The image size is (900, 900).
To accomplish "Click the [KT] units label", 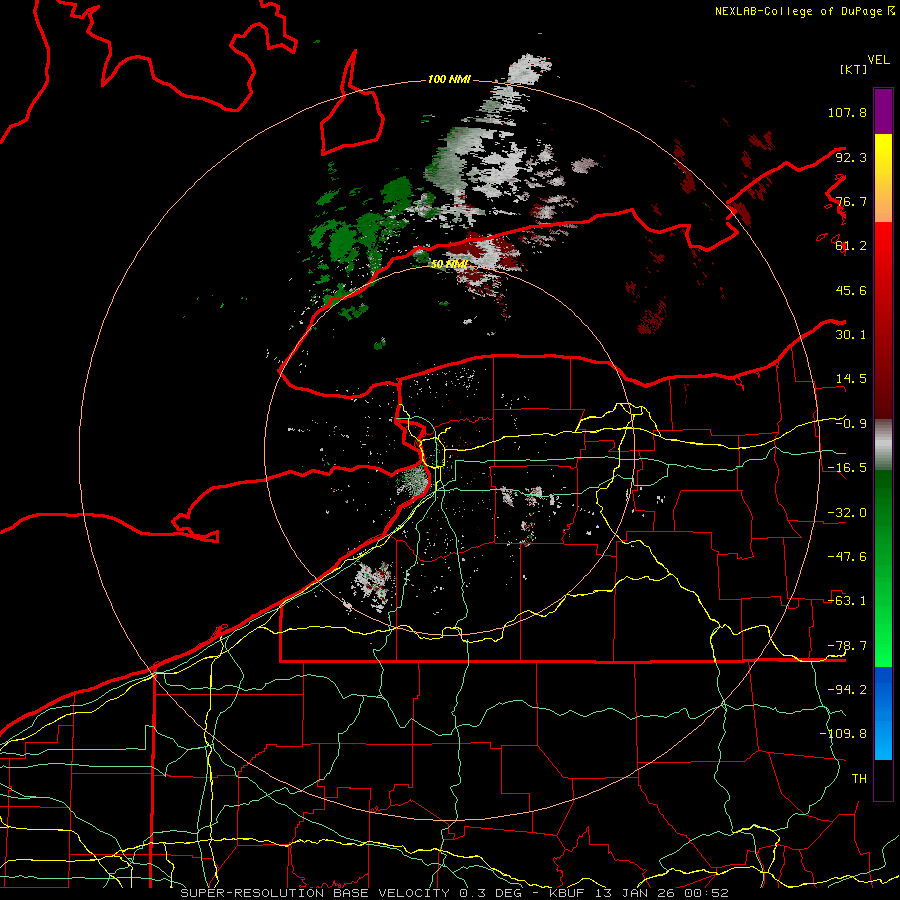I will pyautogui.click(x=854, y=69).
